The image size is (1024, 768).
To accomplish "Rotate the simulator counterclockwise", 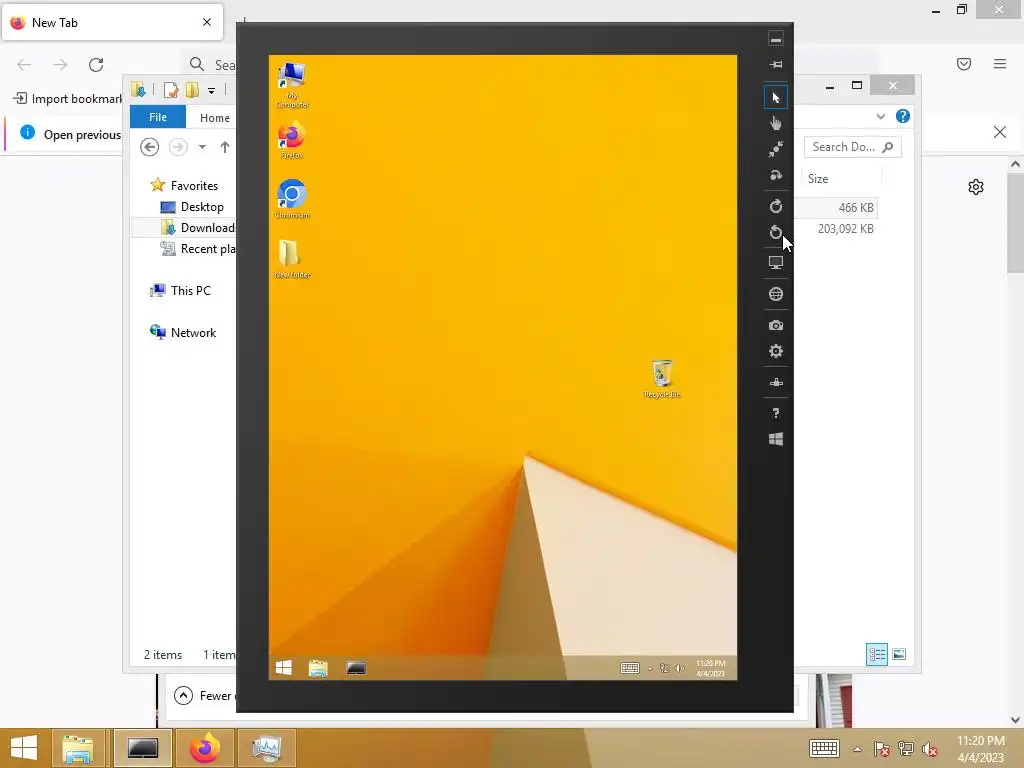I will 775,232.
